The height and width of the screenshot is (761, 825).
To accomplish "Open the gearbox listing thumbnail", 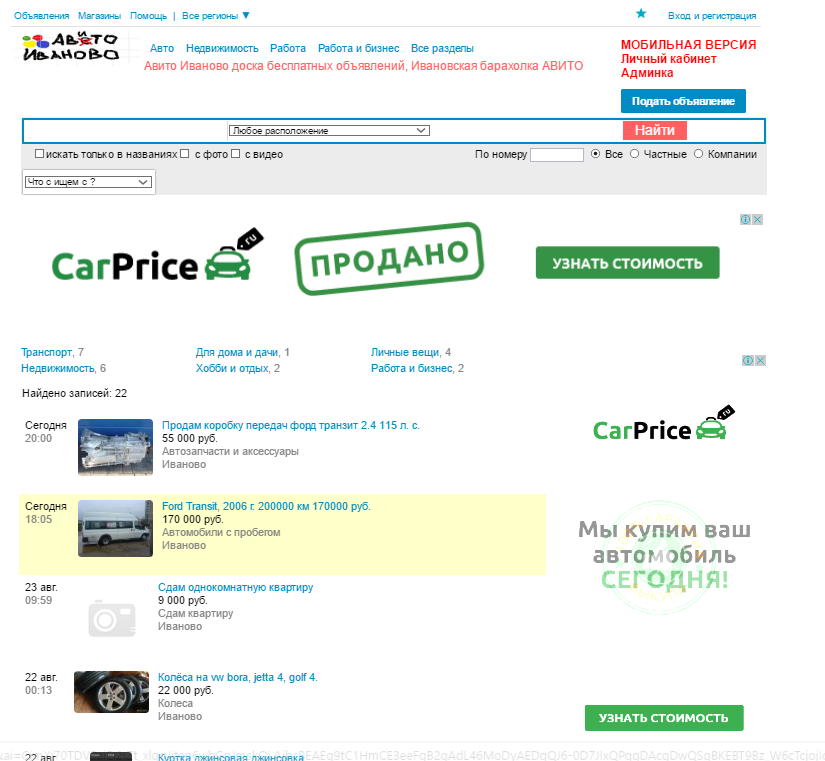I will click(115, 447).
